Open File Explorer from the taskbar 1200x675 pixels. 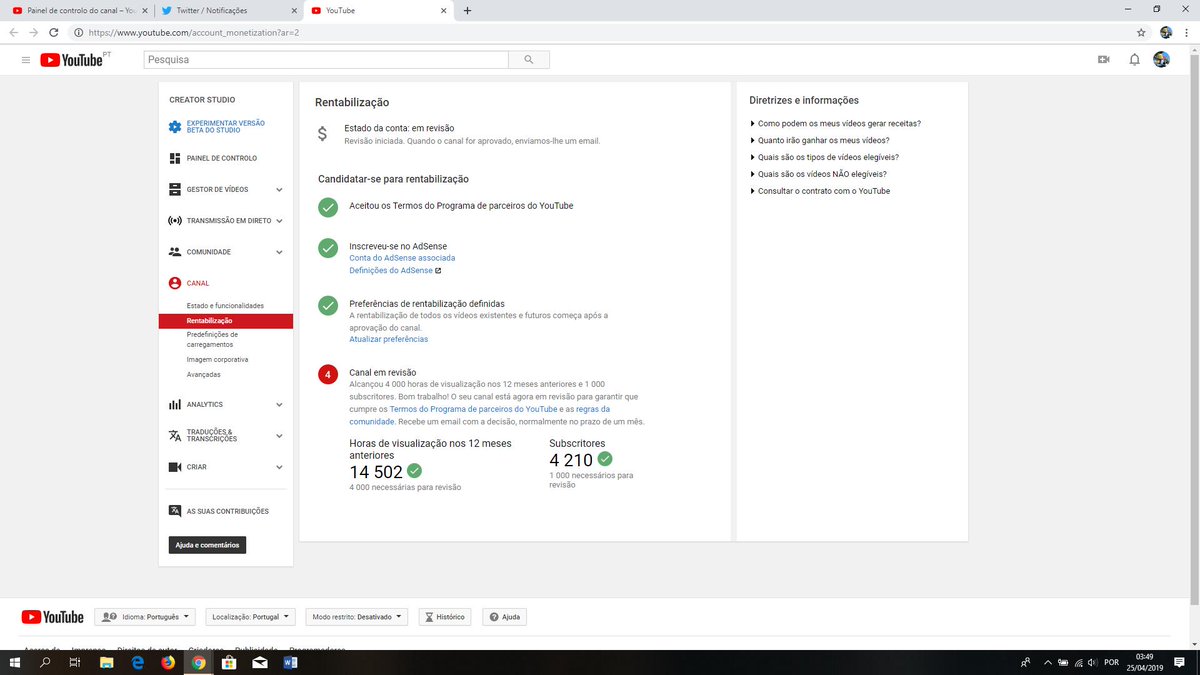(x=105, y=662)
